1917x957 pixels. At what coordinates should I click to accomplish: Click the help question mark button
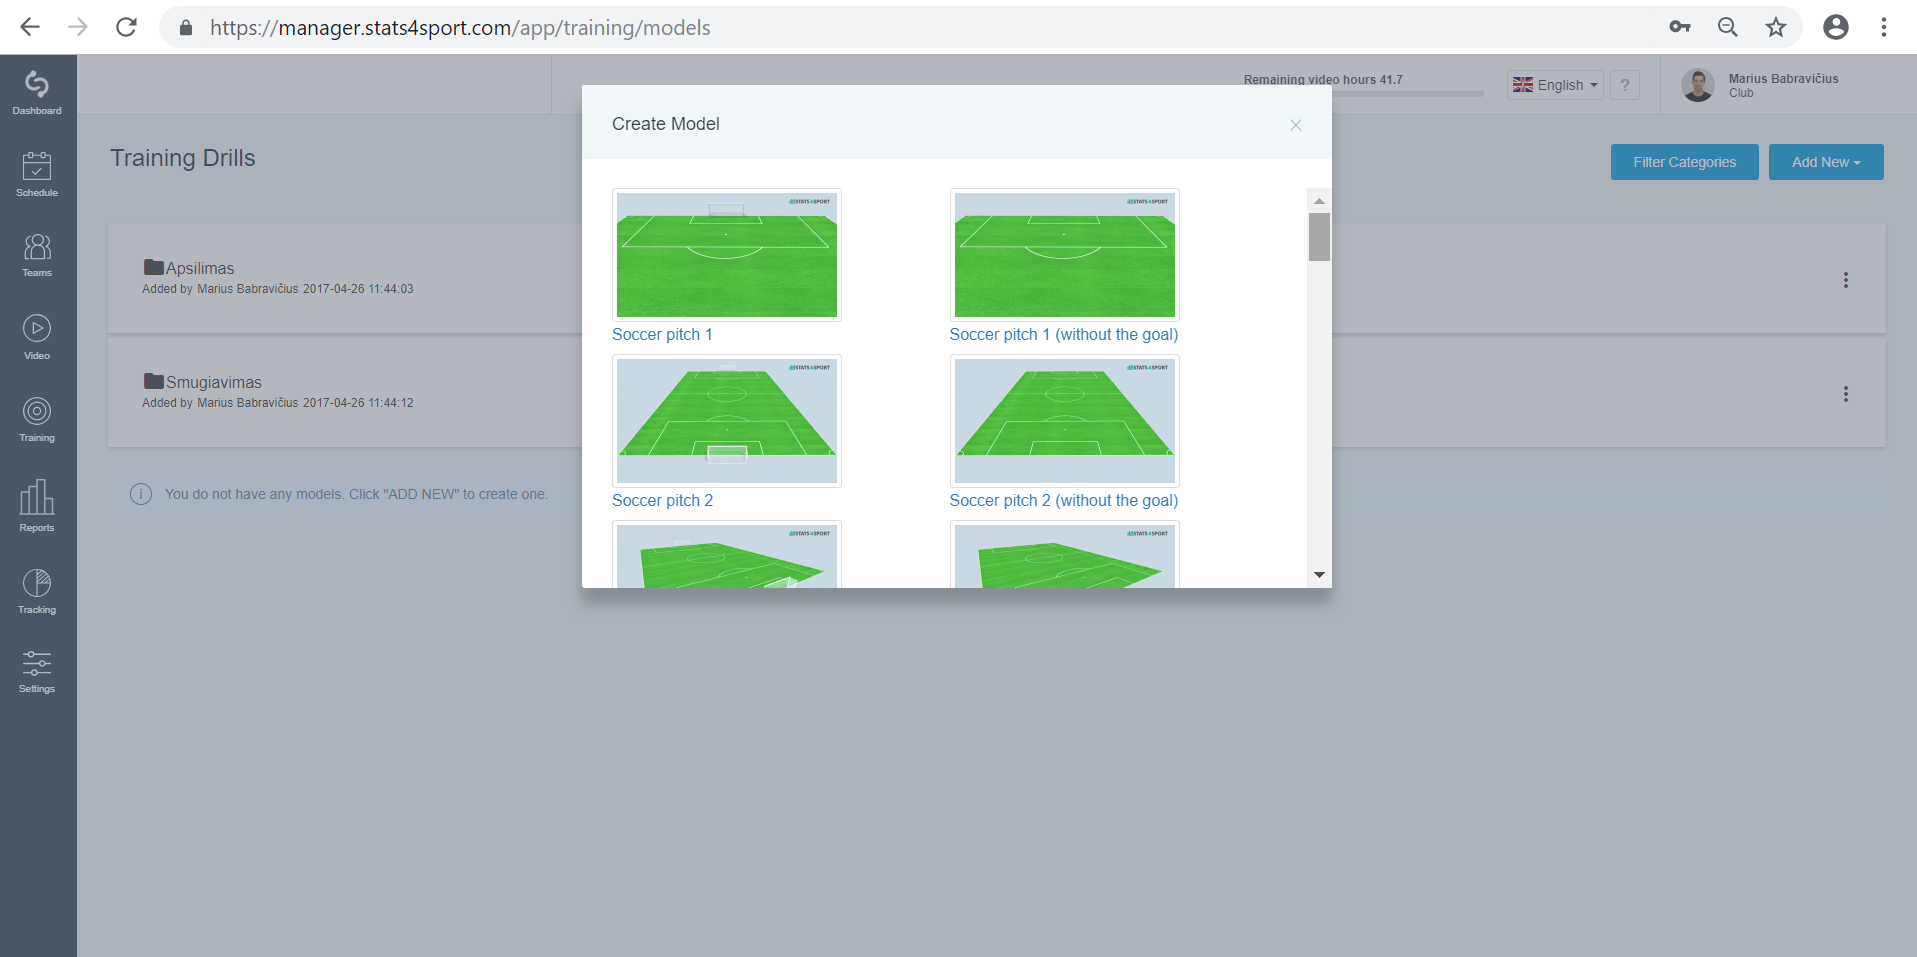tap(1625, 85)
